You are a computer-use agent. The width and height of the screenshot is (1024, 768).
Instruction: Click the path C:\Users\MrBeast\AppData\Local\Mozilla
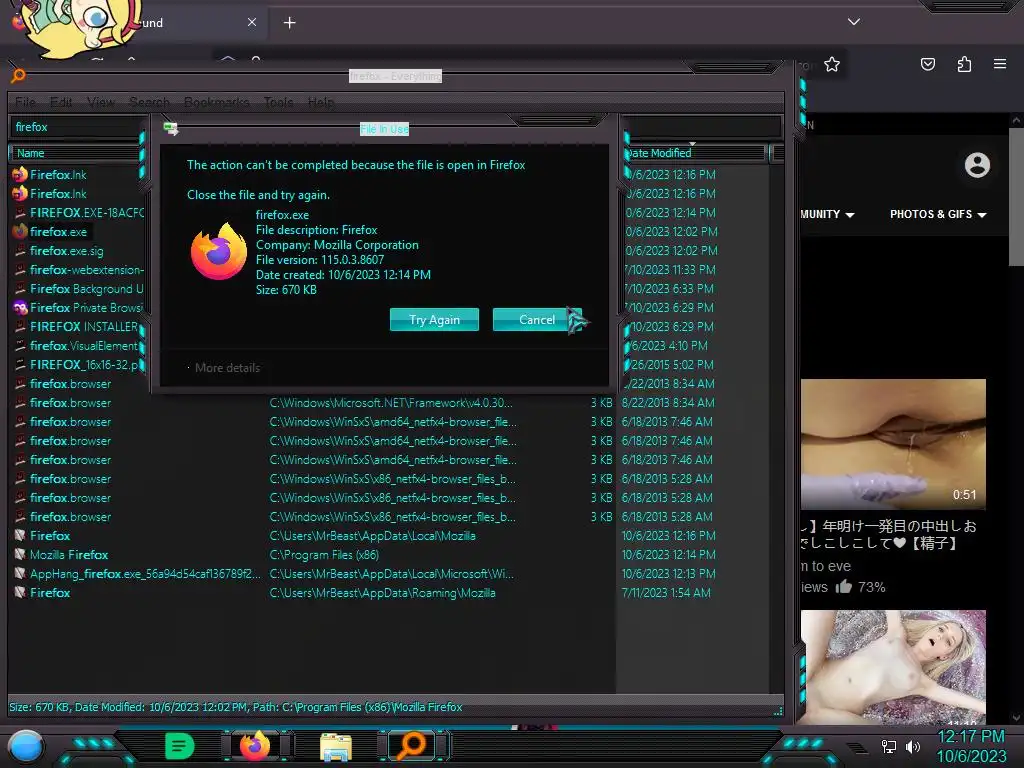[372, 536]
